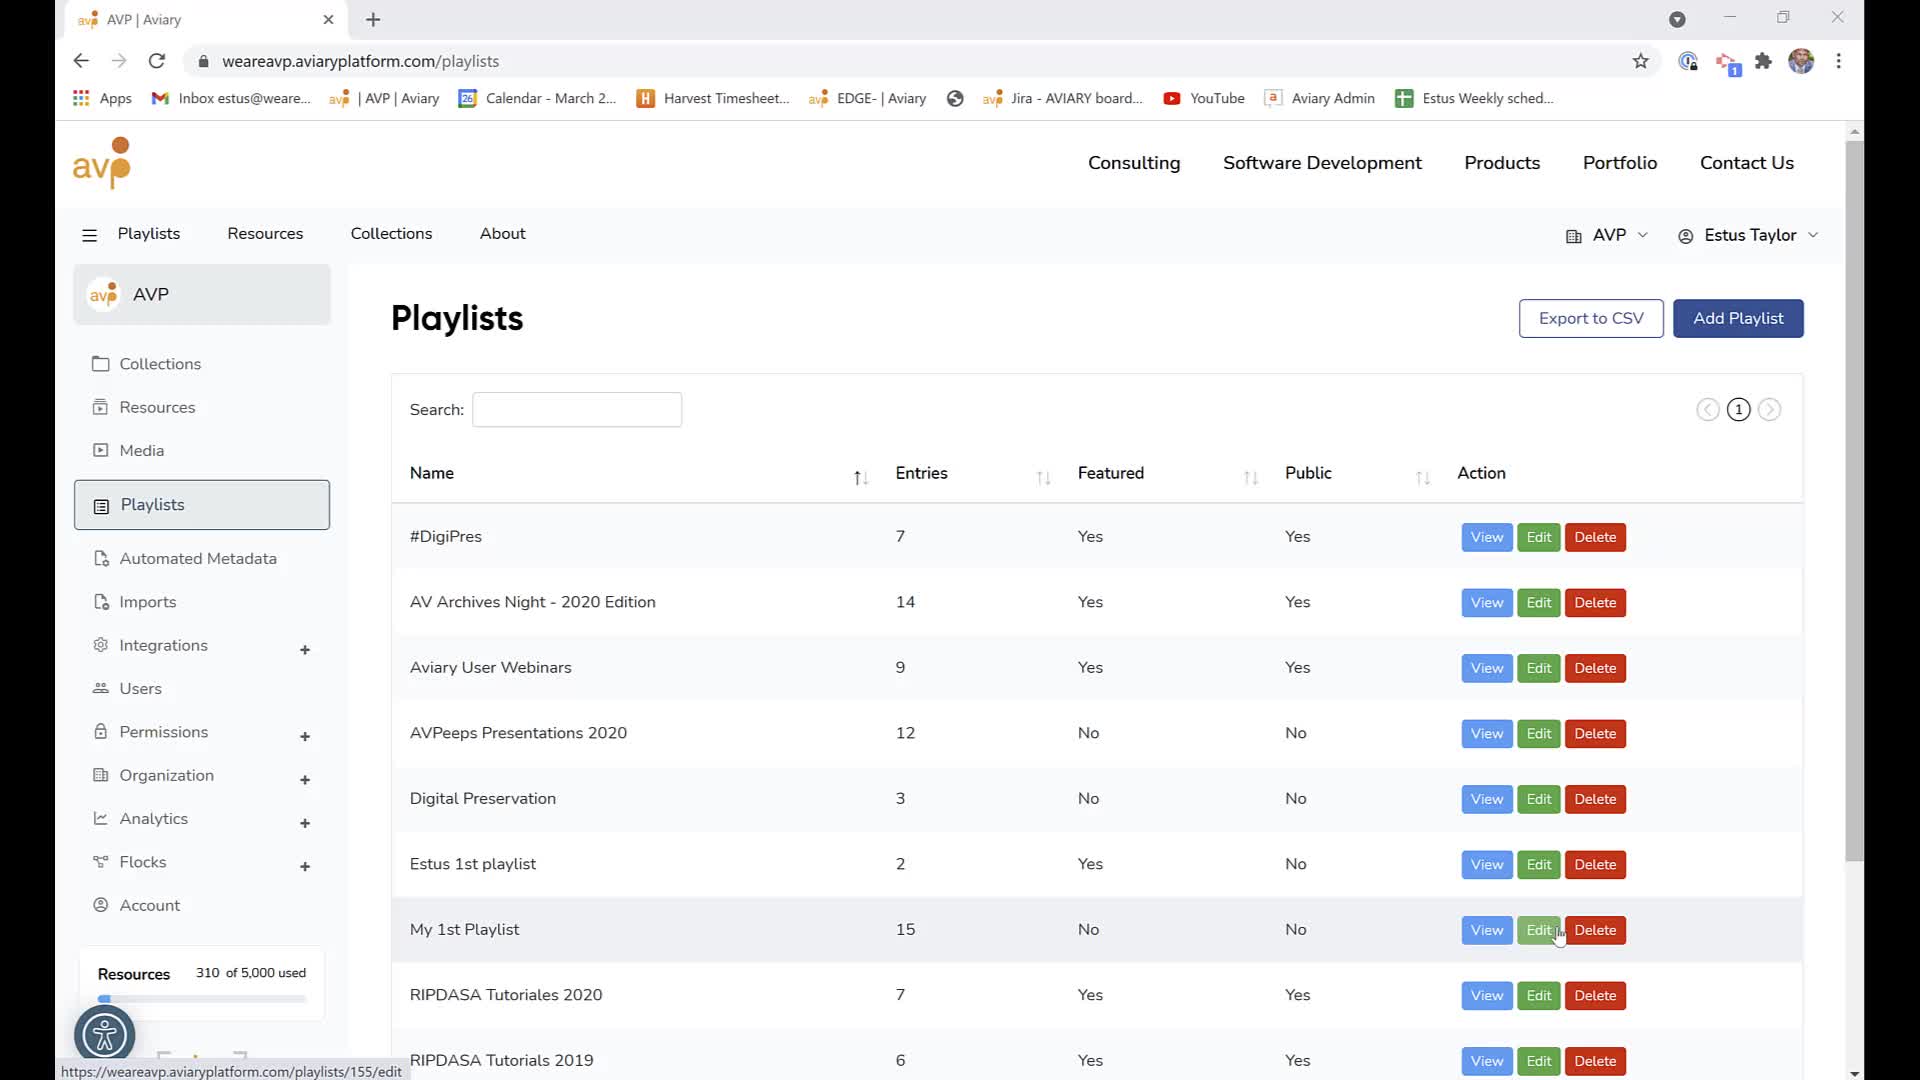View the RIPDASA Tutoriales 2020 playlist
The width and height of the screenshot is (1920, 1080).
coord(1486,996)
